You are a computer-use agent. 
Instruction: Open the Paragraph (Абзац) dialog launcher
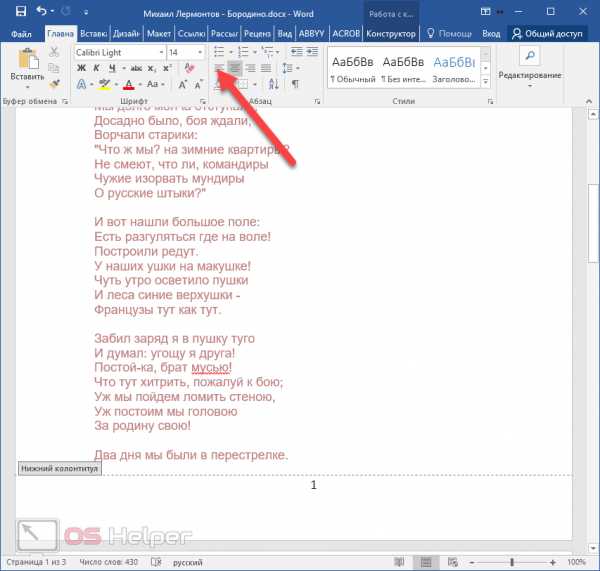[317, 101]
